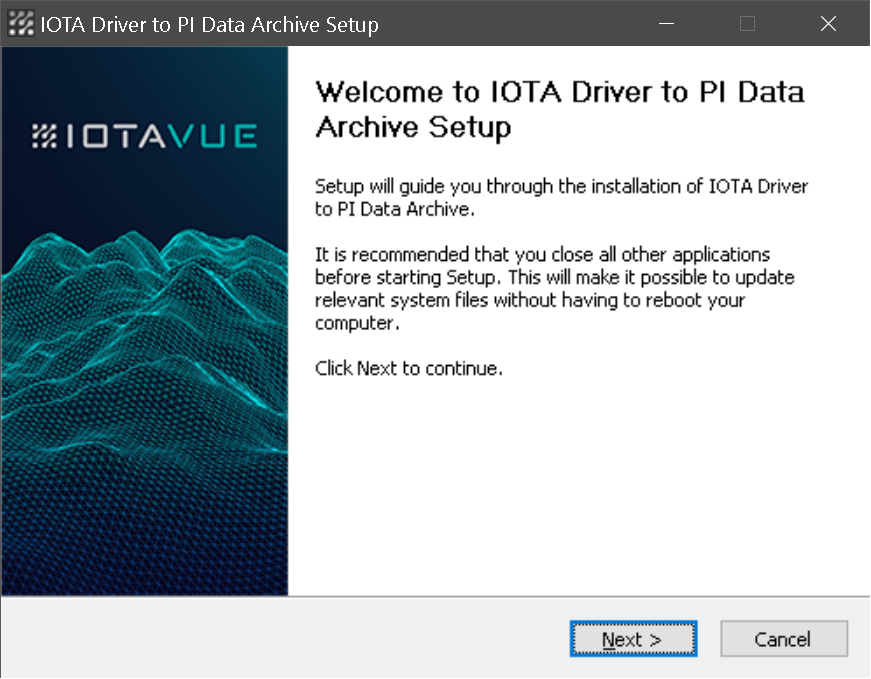The width and height of the screenshot is (871, 679).
Task: Click the window title 'IOTA Driver to PI Data Archive Setup'
Action: point(209,24)
